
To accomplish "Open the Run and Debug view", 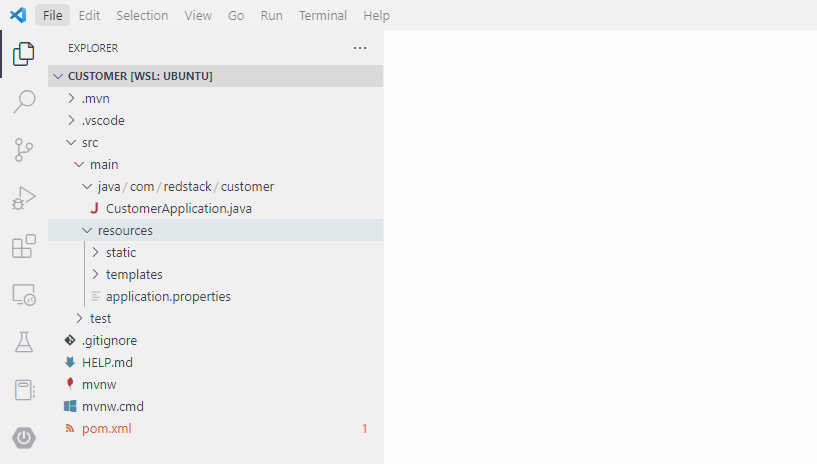I will (x=24, y=198).
